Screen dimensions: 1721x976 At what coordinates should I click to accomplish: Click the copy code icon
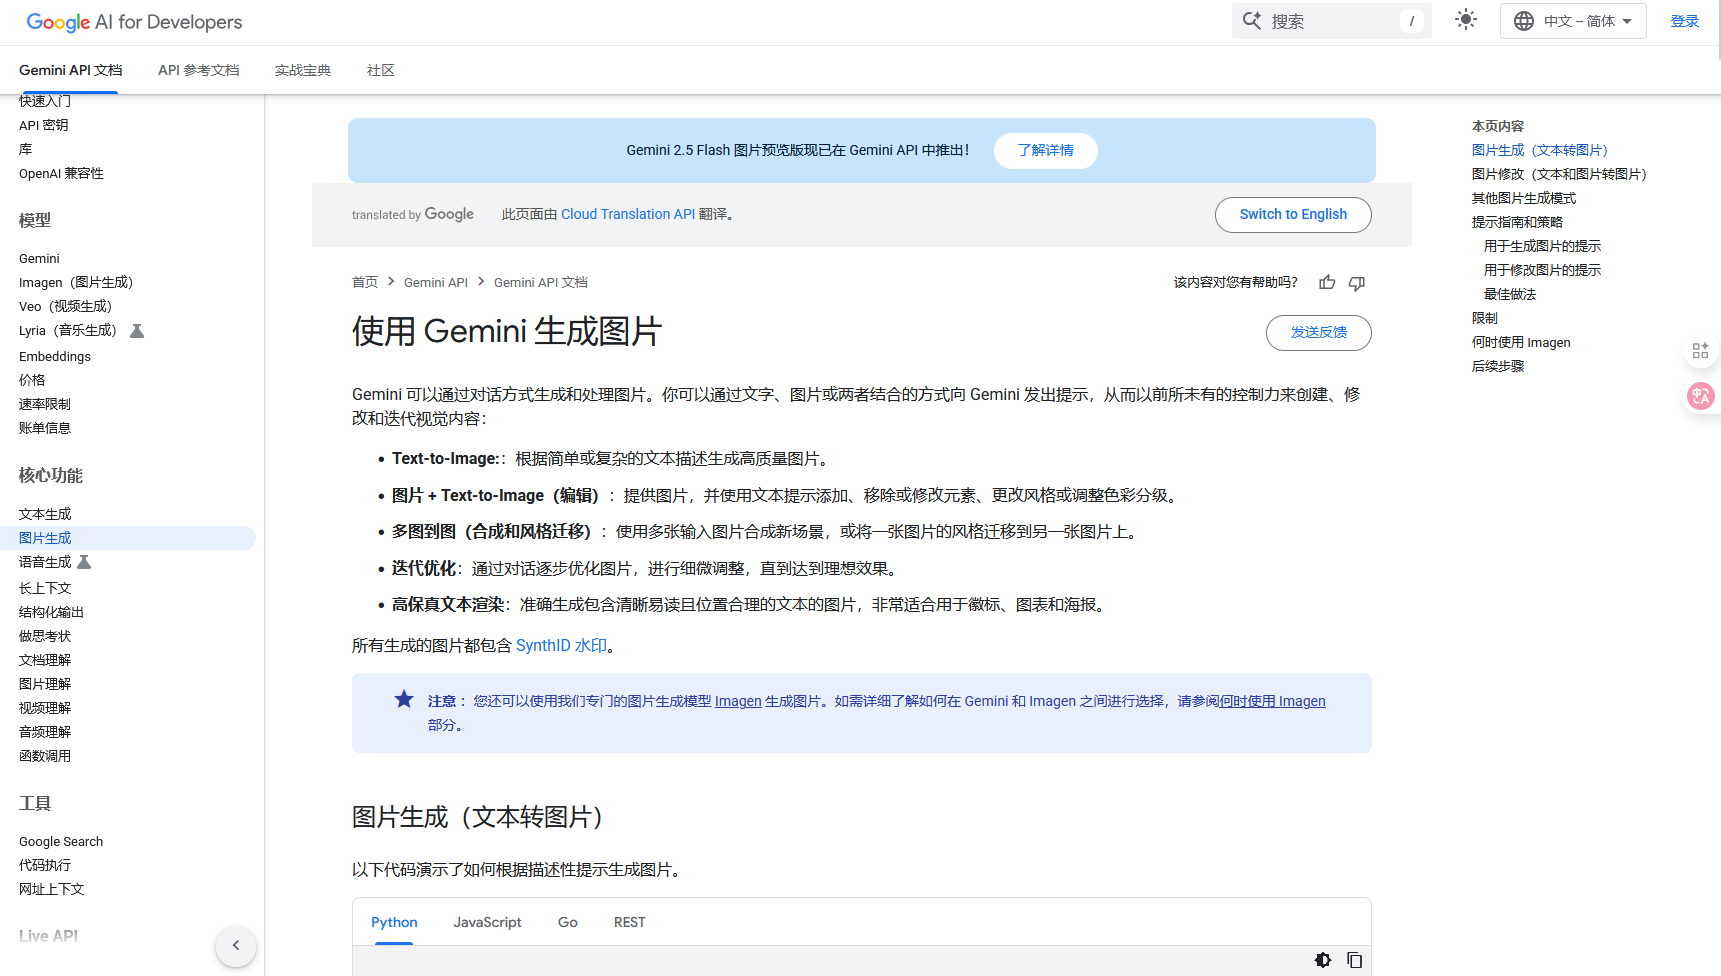(x=1355, y=960)
